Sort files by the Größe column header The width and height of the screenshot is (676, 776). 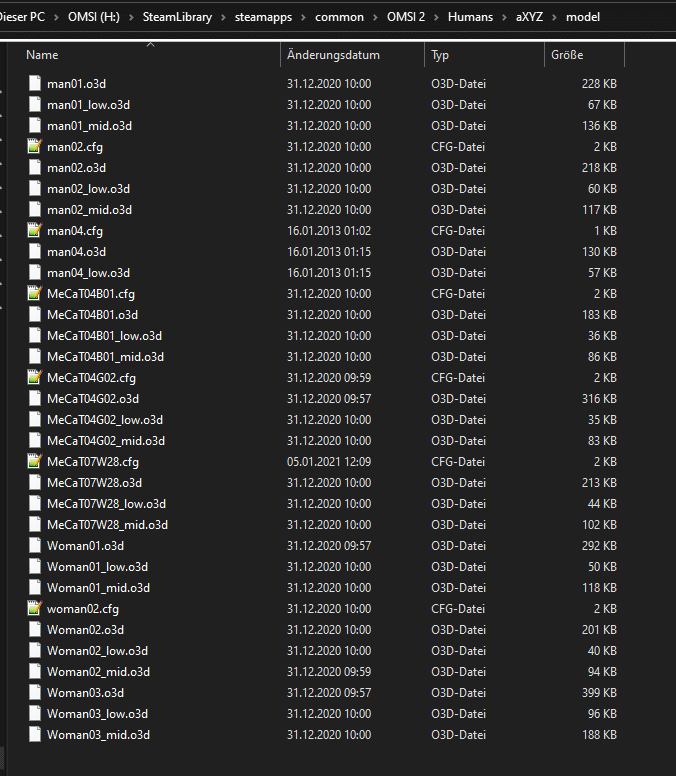click(567, 55)
